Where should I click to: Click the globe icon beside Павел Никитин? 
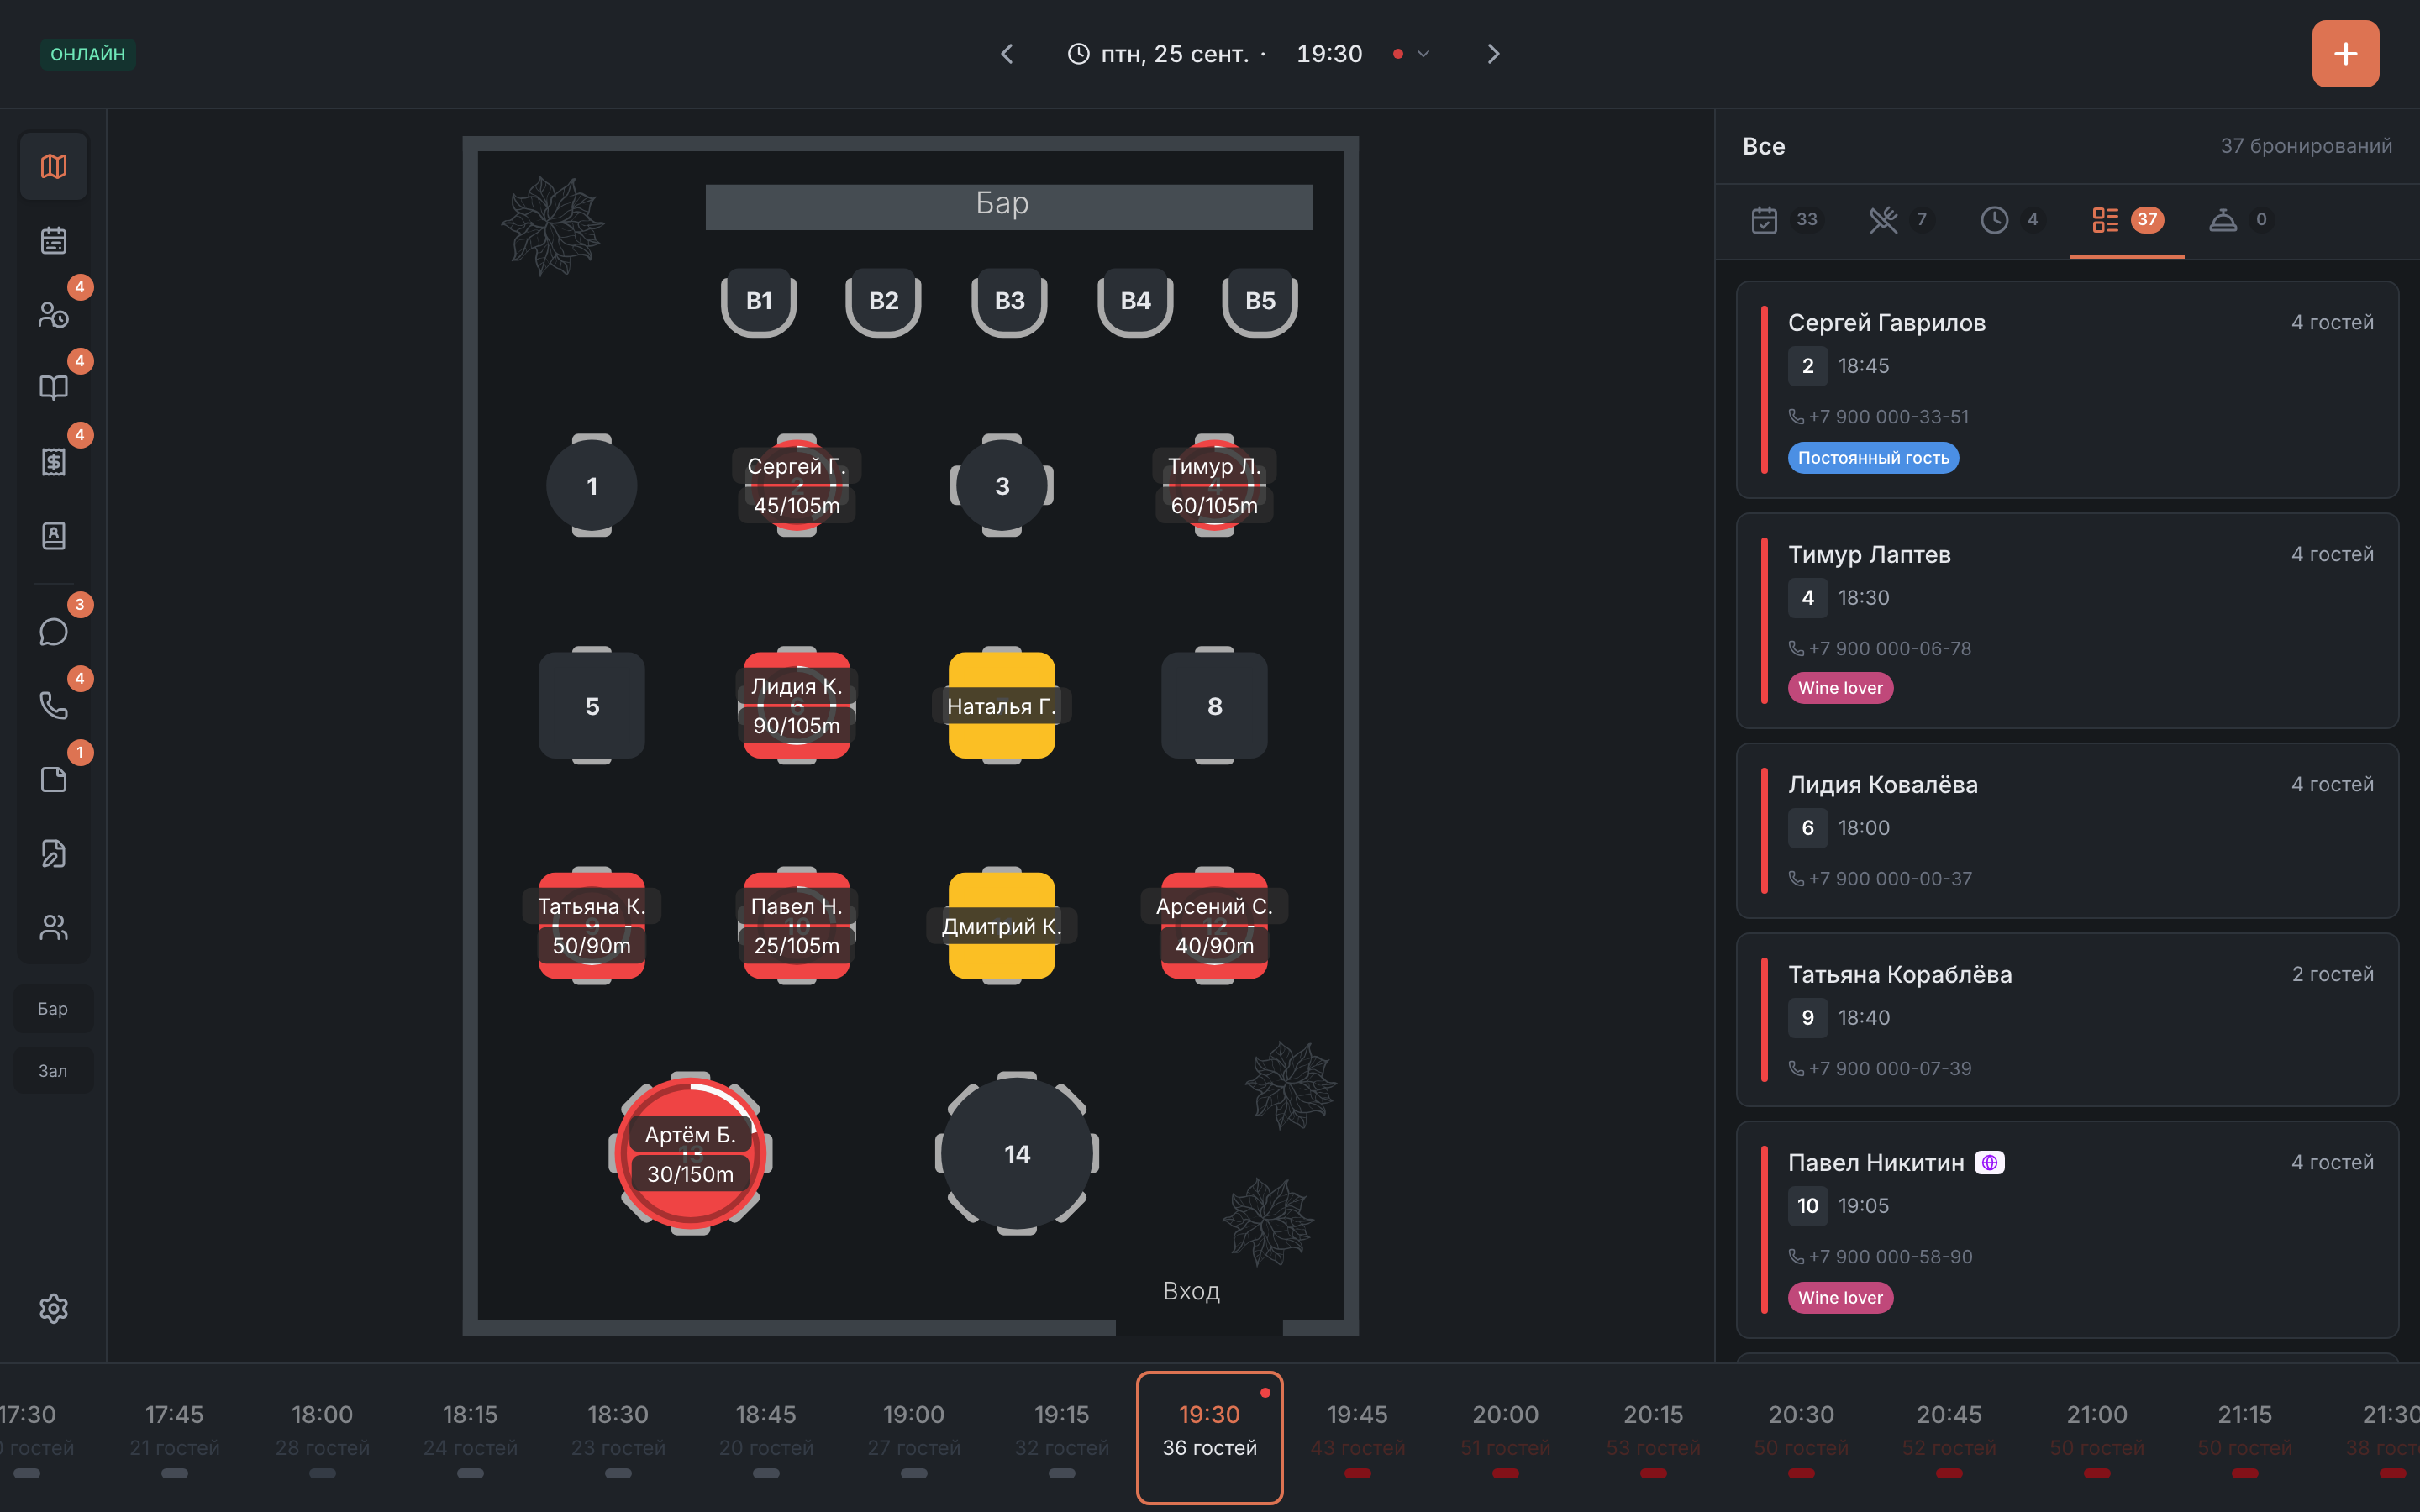[1989, 1163]
